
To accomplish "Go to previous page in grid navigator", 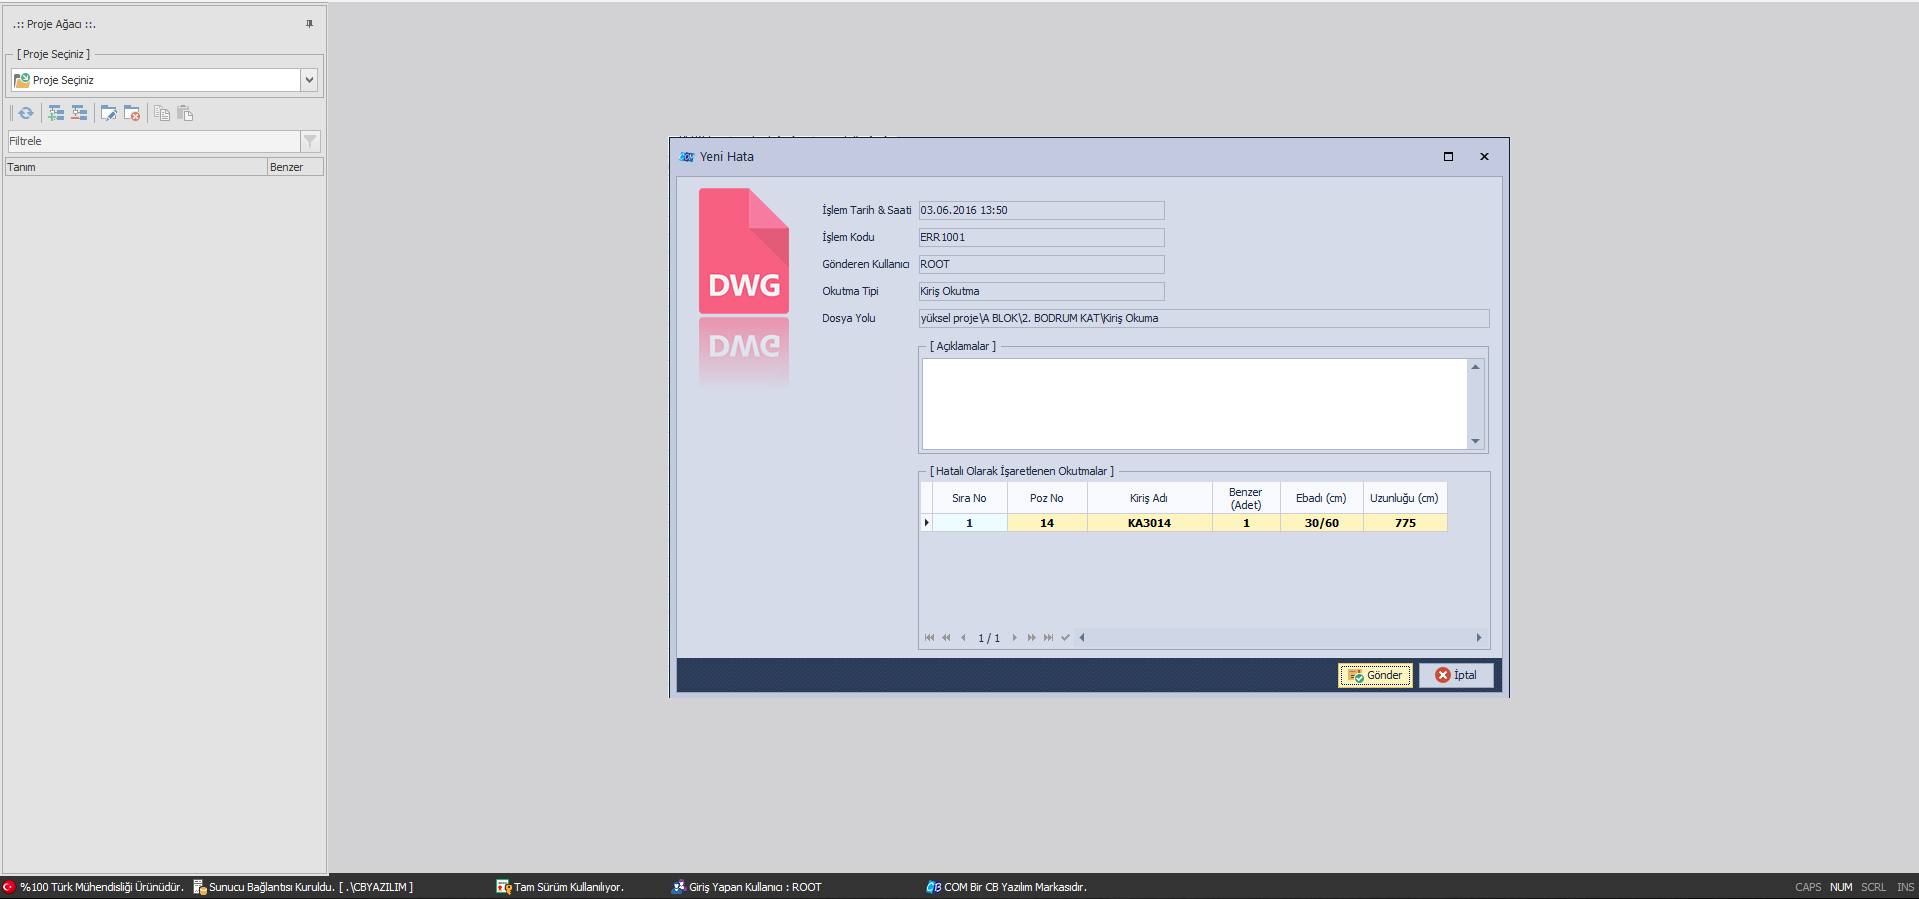I will [946, 637].
